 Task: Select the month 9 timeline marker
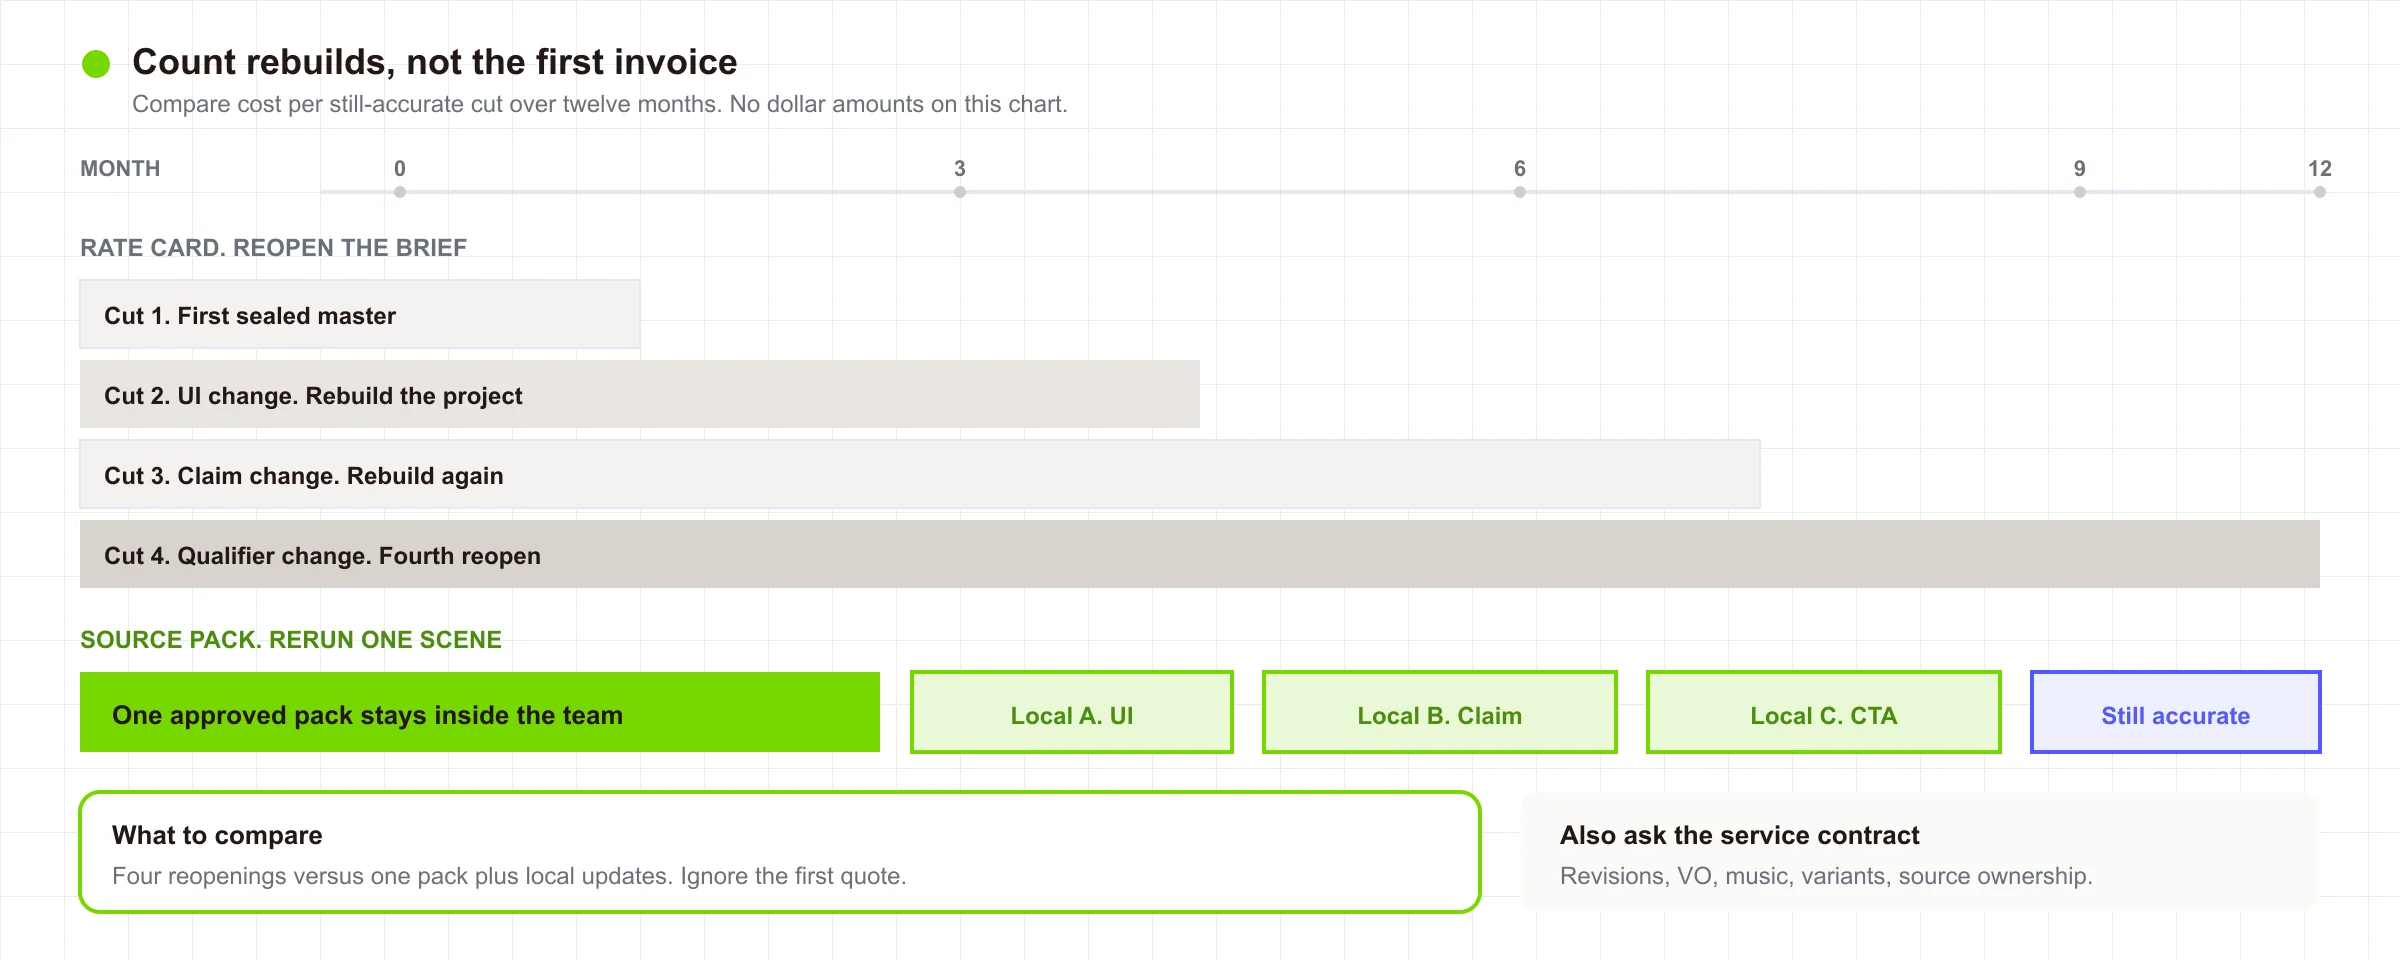point(2080,191)
